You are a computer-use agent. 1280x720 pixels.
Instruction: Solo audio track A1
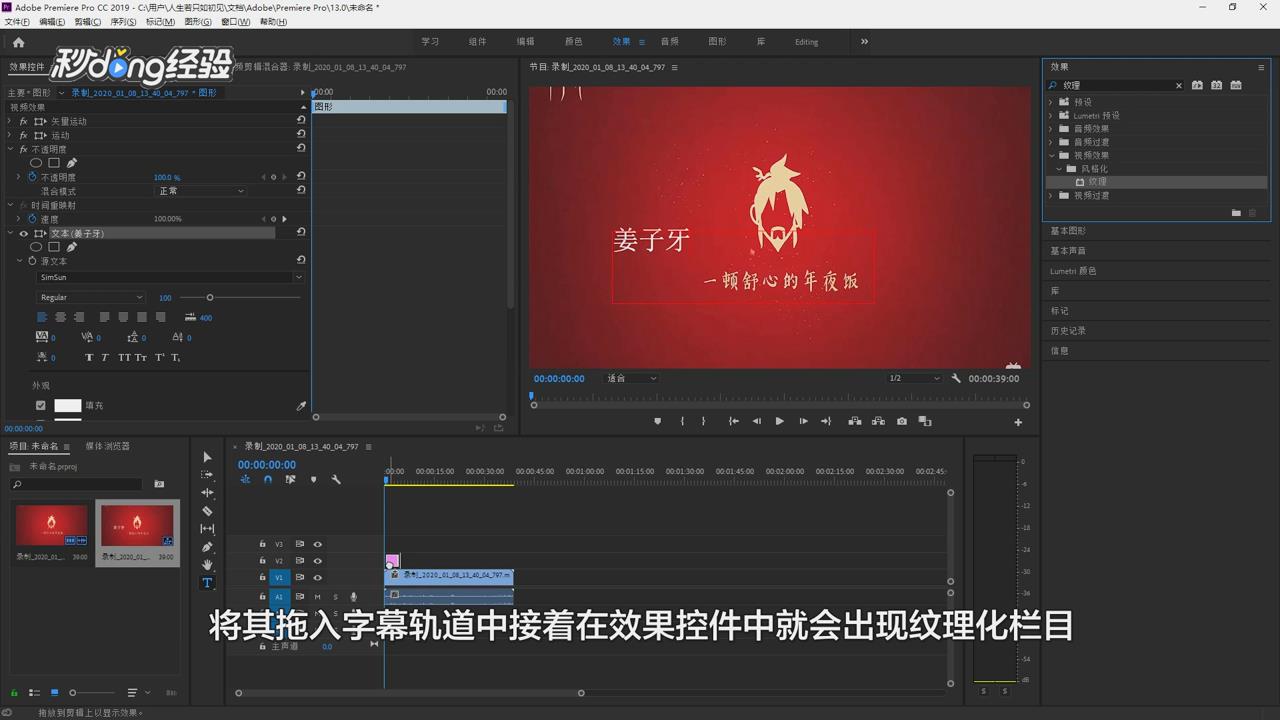(335, 597)
